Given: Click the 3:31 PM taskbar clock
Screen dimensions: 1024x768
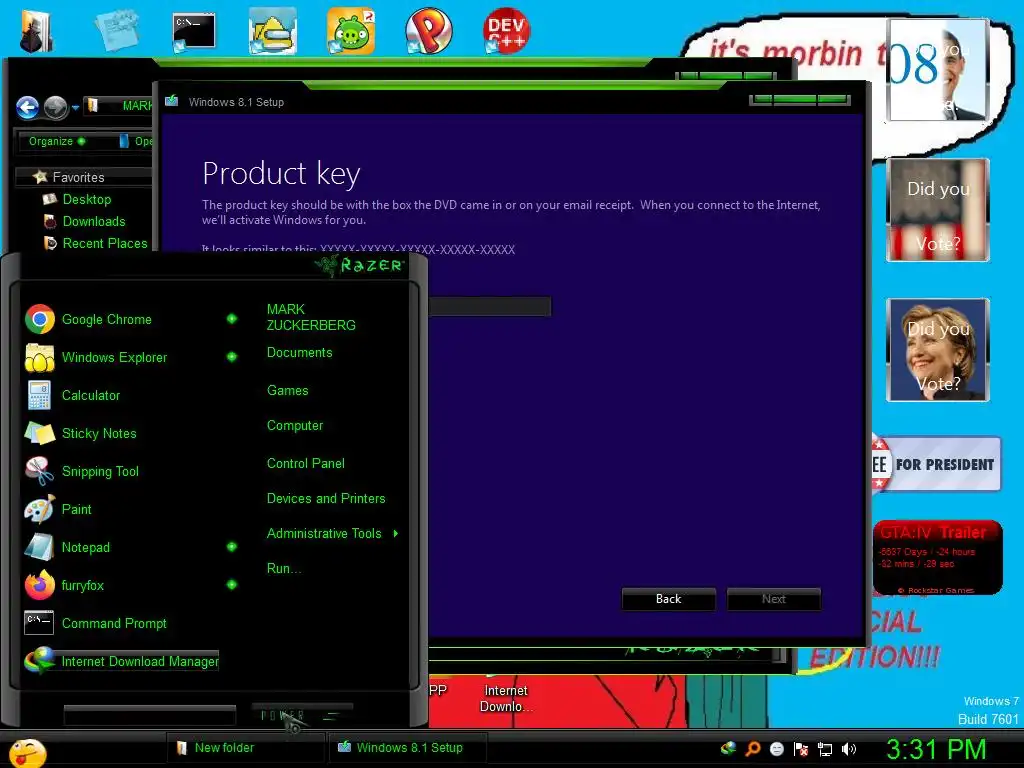Looking at the screenshot, I should pyautogui.click(x=935, y=750).
